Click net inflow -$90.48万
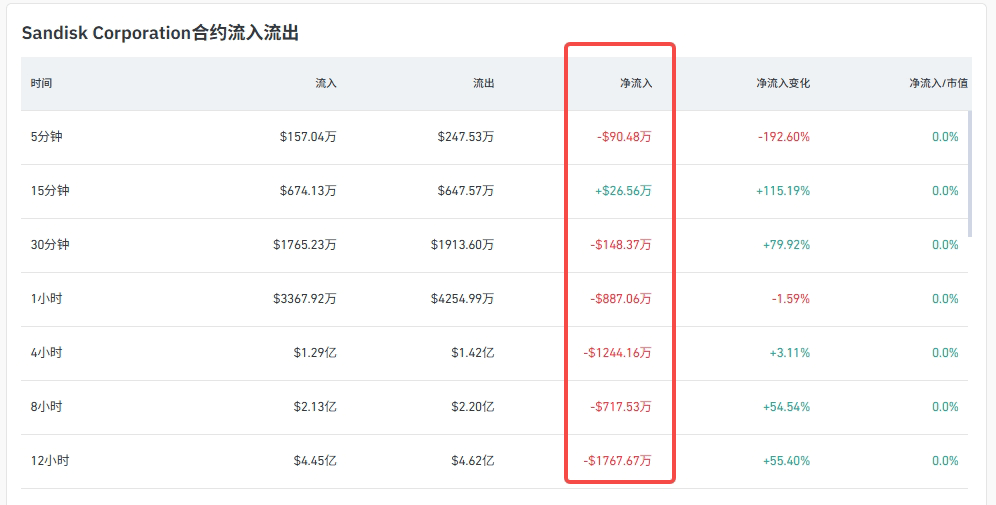Viewport: 996px width, 505px height. click(x=624, y=137)
